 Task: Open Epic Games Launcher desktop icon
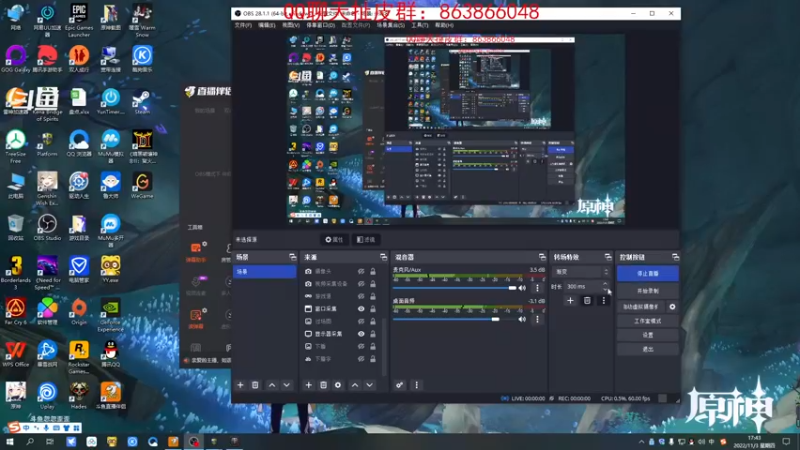(x=79, y=20)
